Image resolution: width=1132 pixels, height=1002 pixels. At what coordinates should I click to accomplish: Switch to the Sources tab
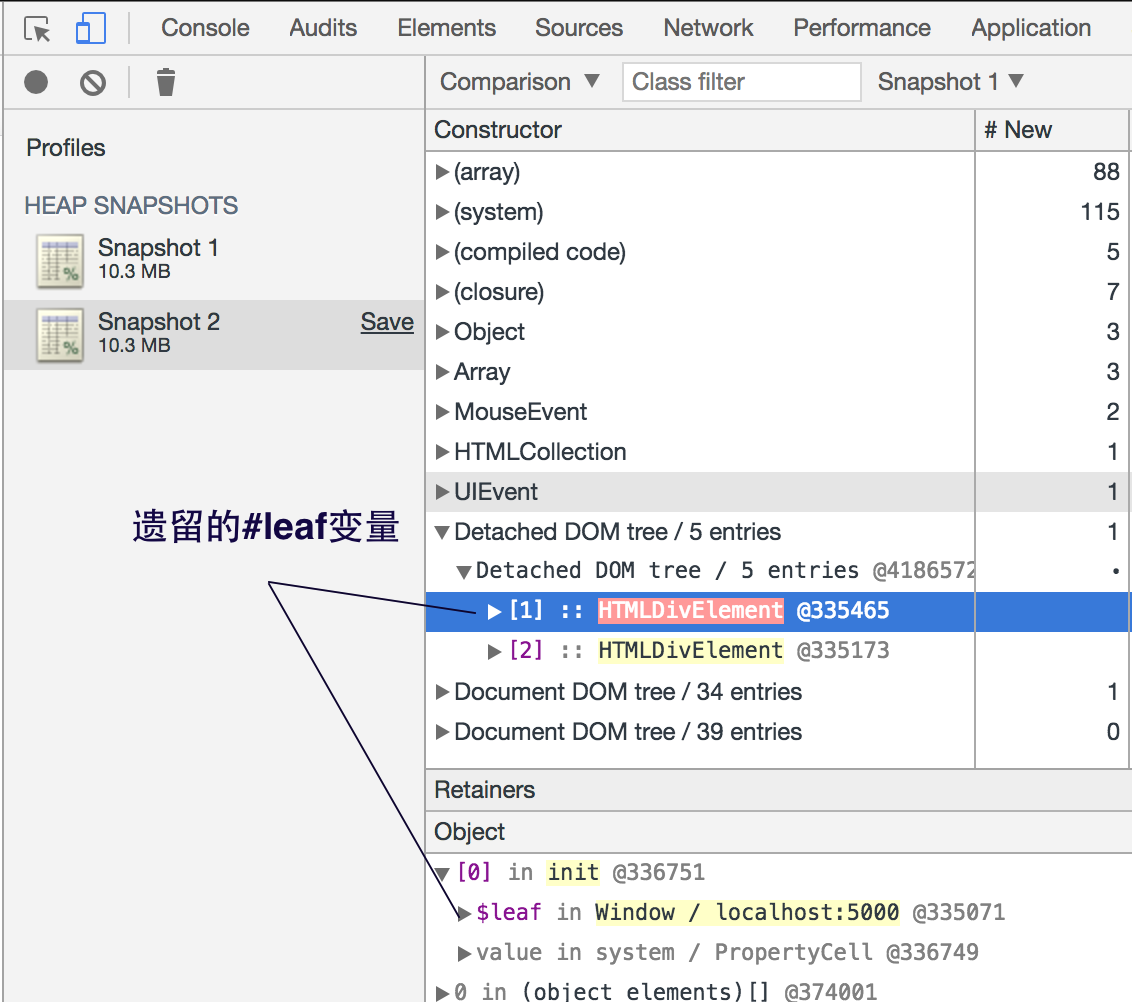579,28
